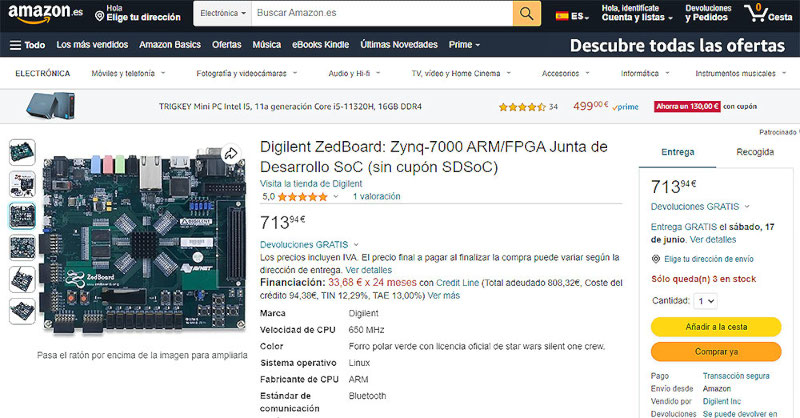800x418 pixels.
Task: Click the five-star rating stars
Action: pyautogui.click(x=309, y=197)
